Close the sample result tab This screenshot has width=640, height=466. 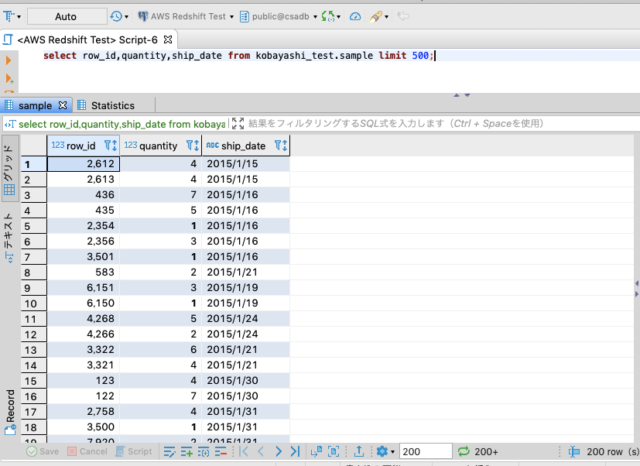pos(62,105)
